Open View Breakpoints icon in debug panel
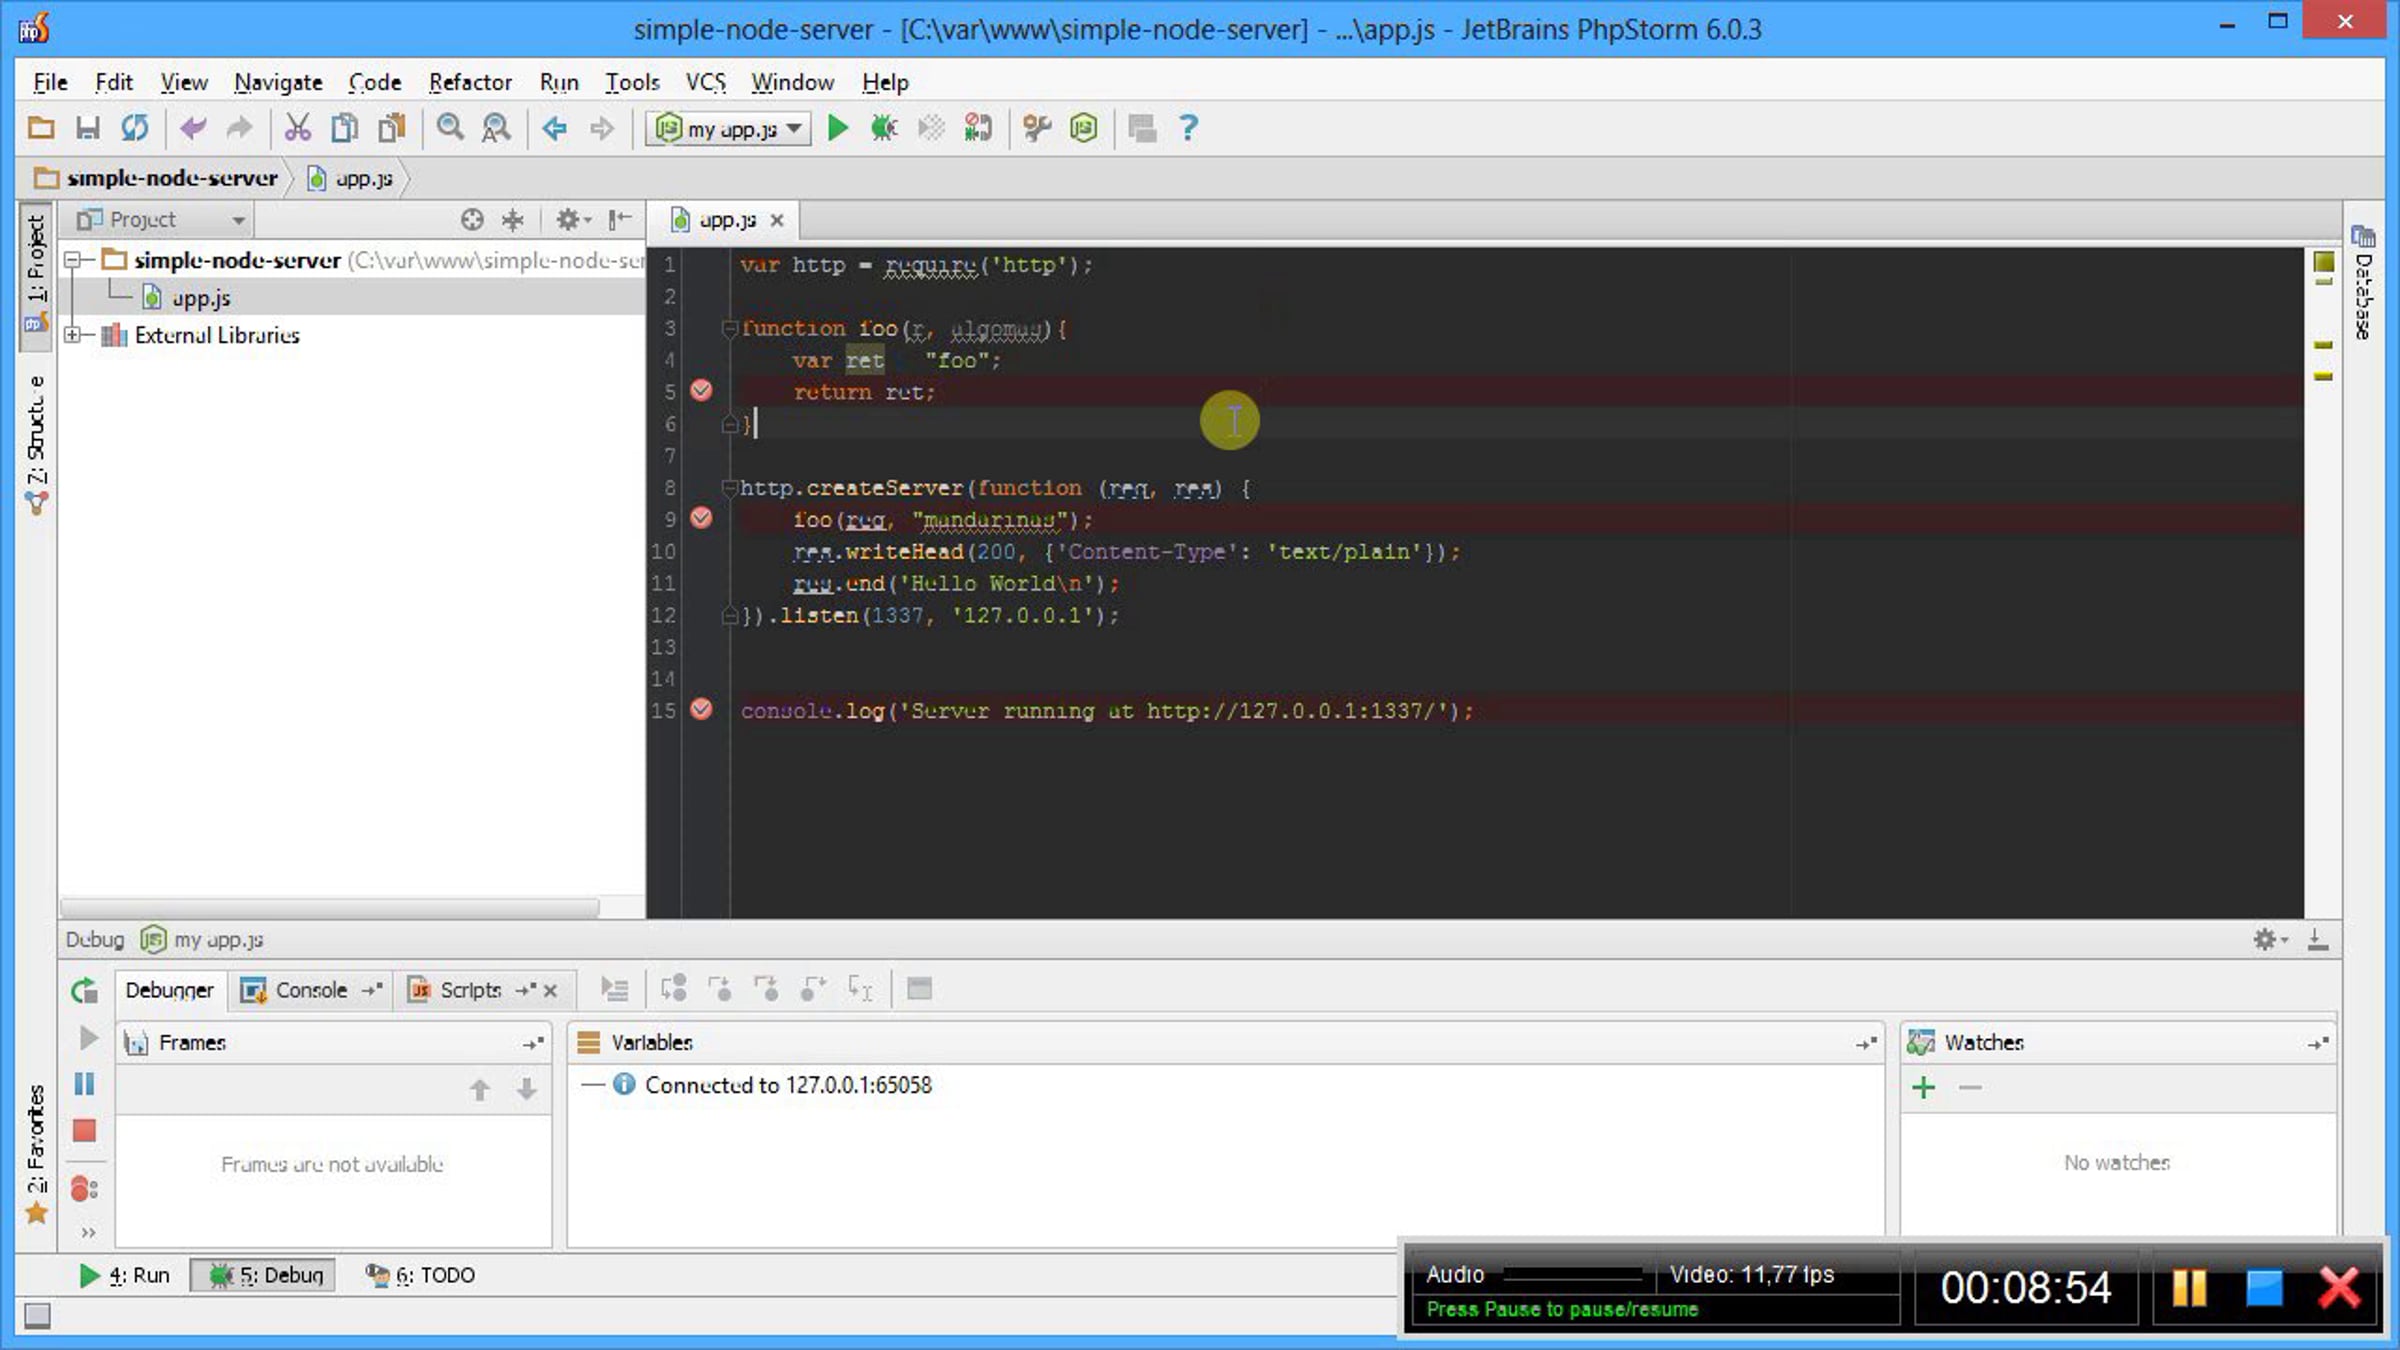The image size is (2400, 1350). coord(85,1189)
